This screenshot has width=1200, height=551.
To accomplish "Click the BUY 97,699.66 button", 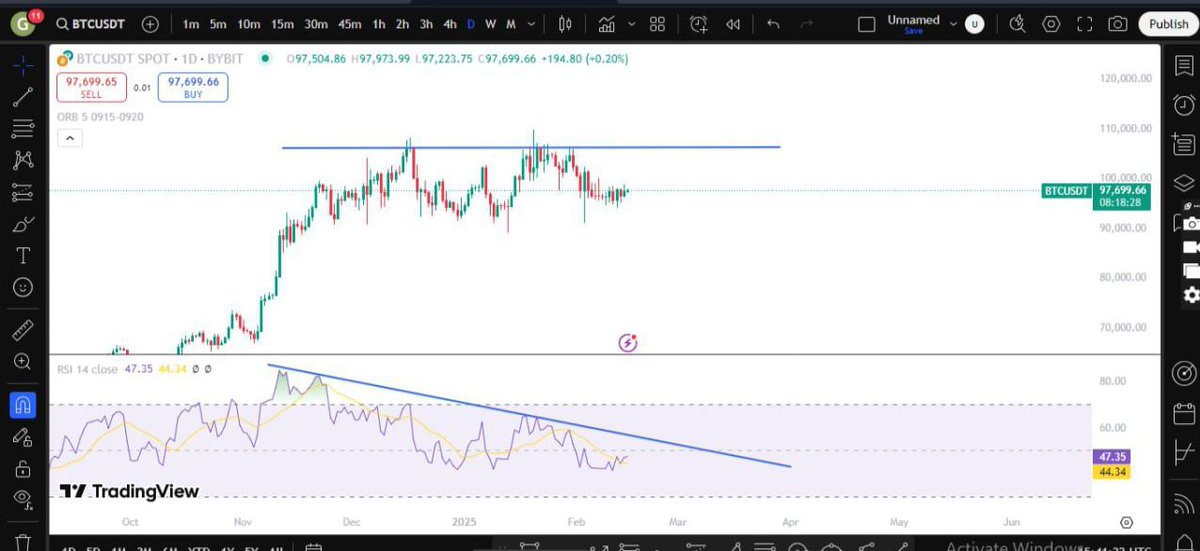I will 193,87.
